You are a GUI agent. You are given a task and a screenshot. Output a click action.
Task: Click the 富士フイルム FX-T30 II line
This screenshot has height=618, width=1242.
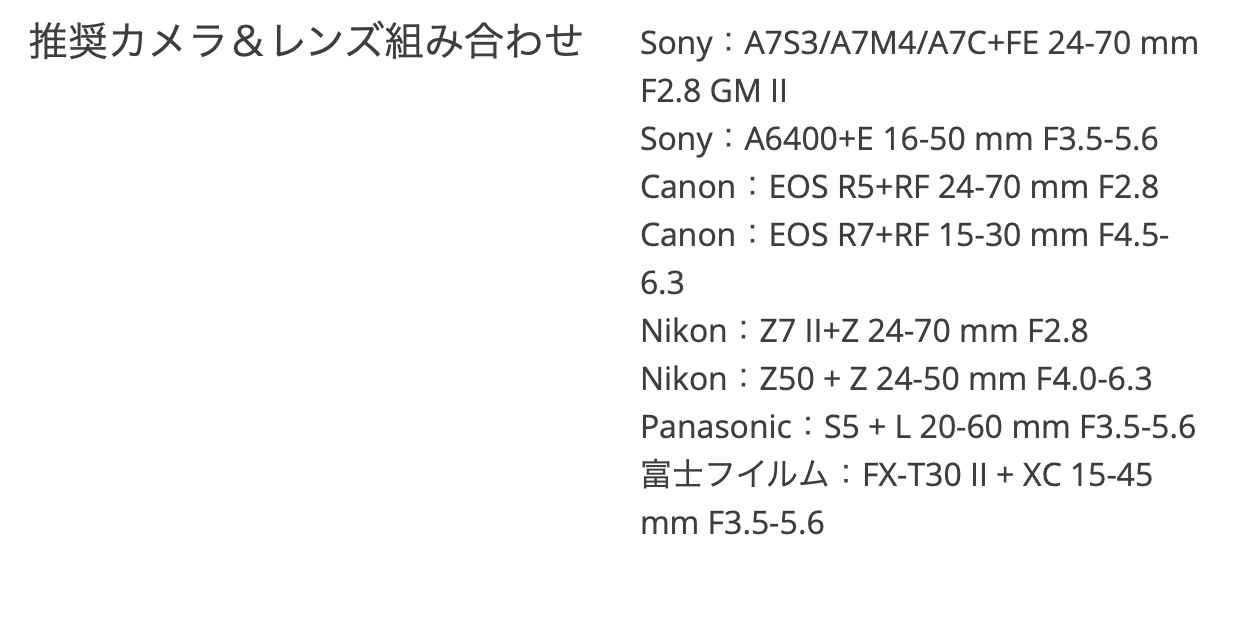click(896, 475)
